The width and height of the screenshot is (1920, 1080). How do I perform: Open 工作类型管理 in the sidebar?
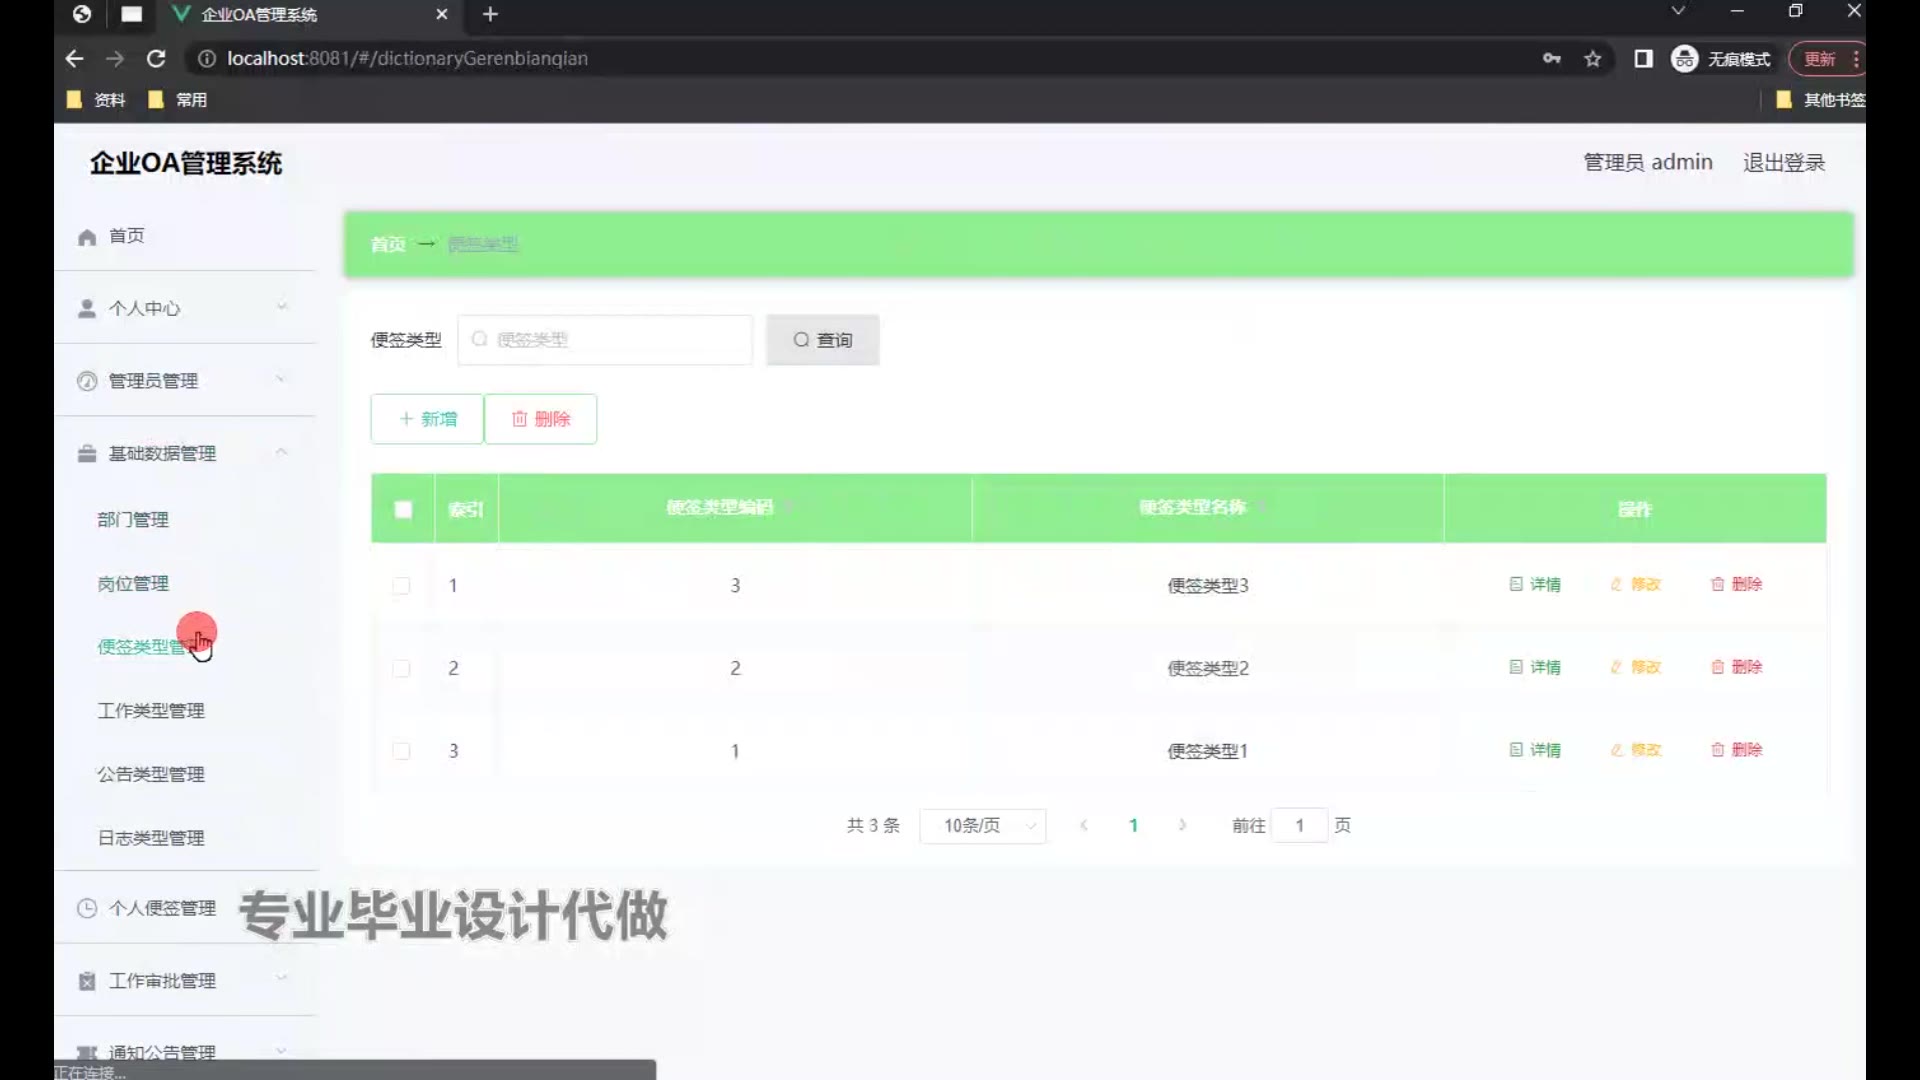click(x=151, y=711)
